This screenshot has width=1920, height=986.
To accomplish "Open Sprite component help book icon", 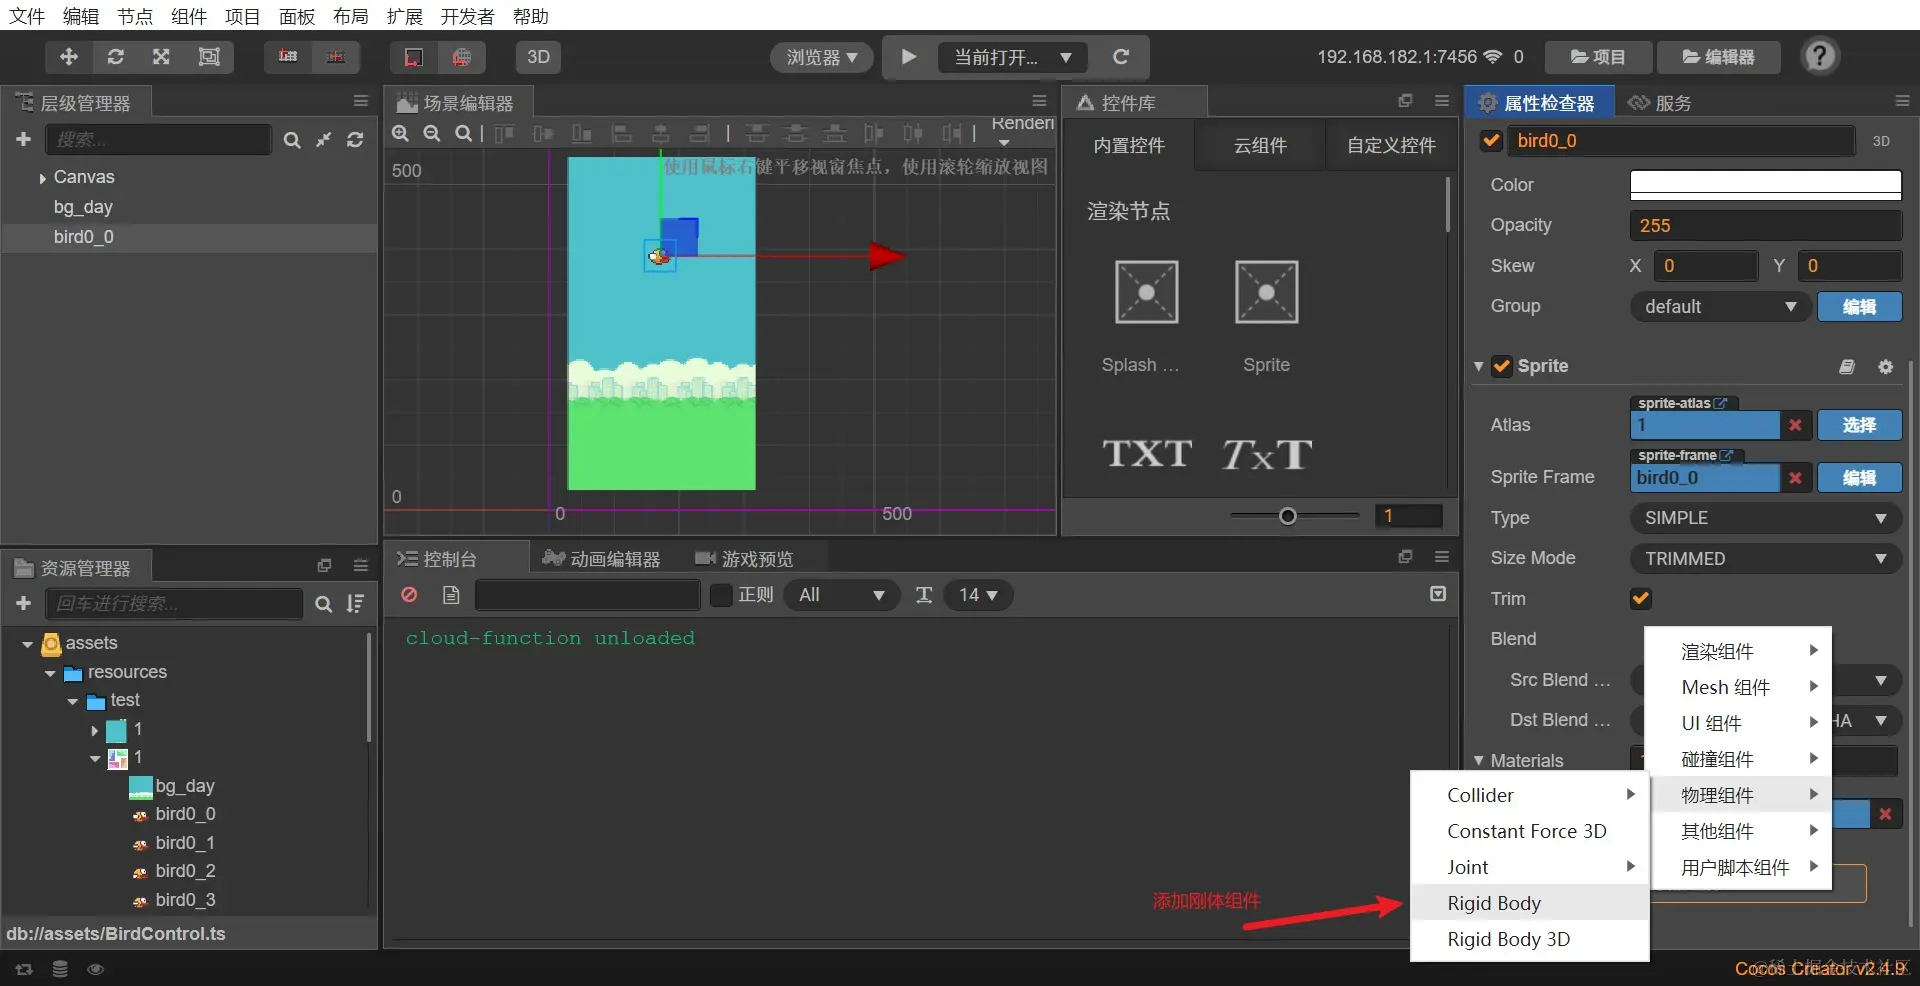I will point(1847,367).
